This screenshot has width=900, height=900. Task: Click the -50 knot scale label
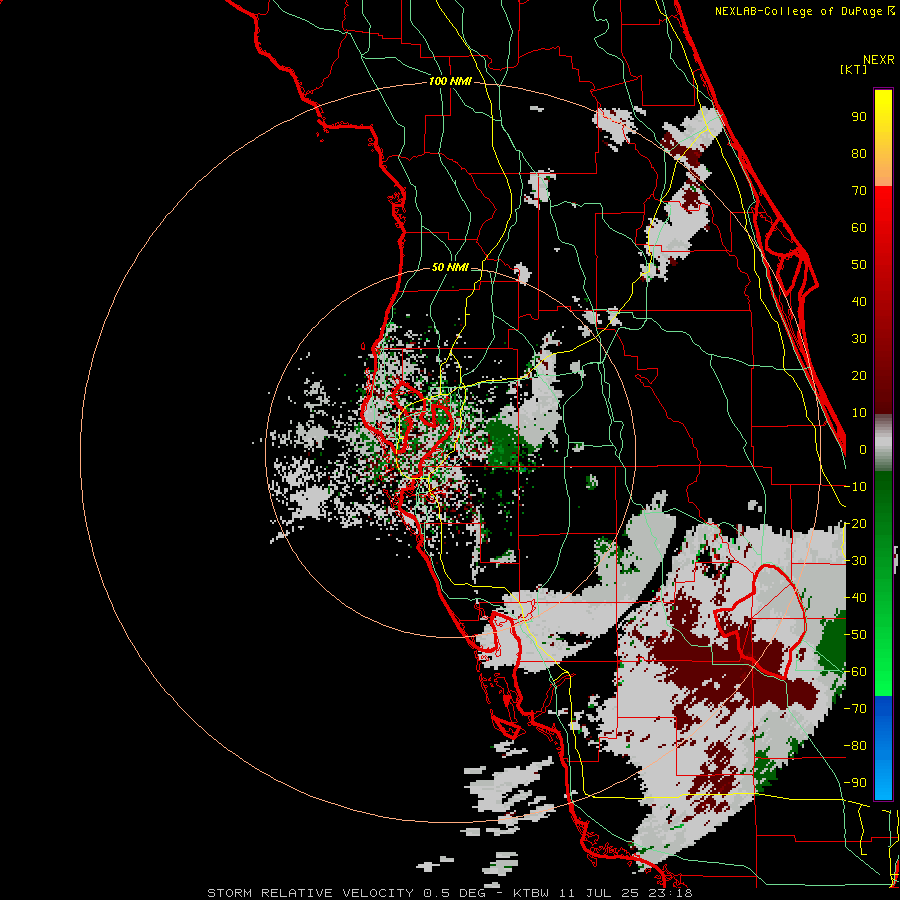(x=855, y=635)
